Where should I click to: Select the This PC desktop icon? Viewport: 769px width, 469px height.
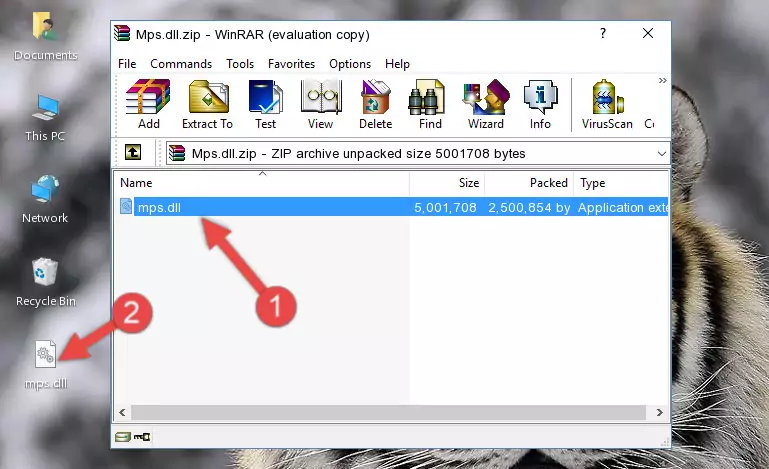point(45,118)
